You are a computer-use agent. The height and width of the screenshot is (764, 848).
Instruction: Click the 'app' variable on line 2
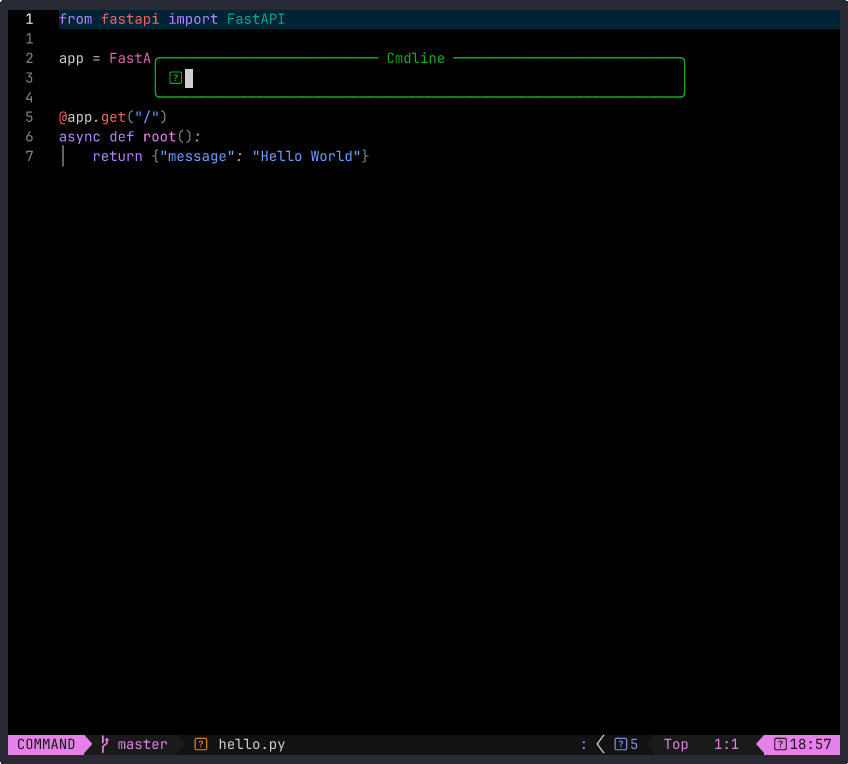pos(71,58)
